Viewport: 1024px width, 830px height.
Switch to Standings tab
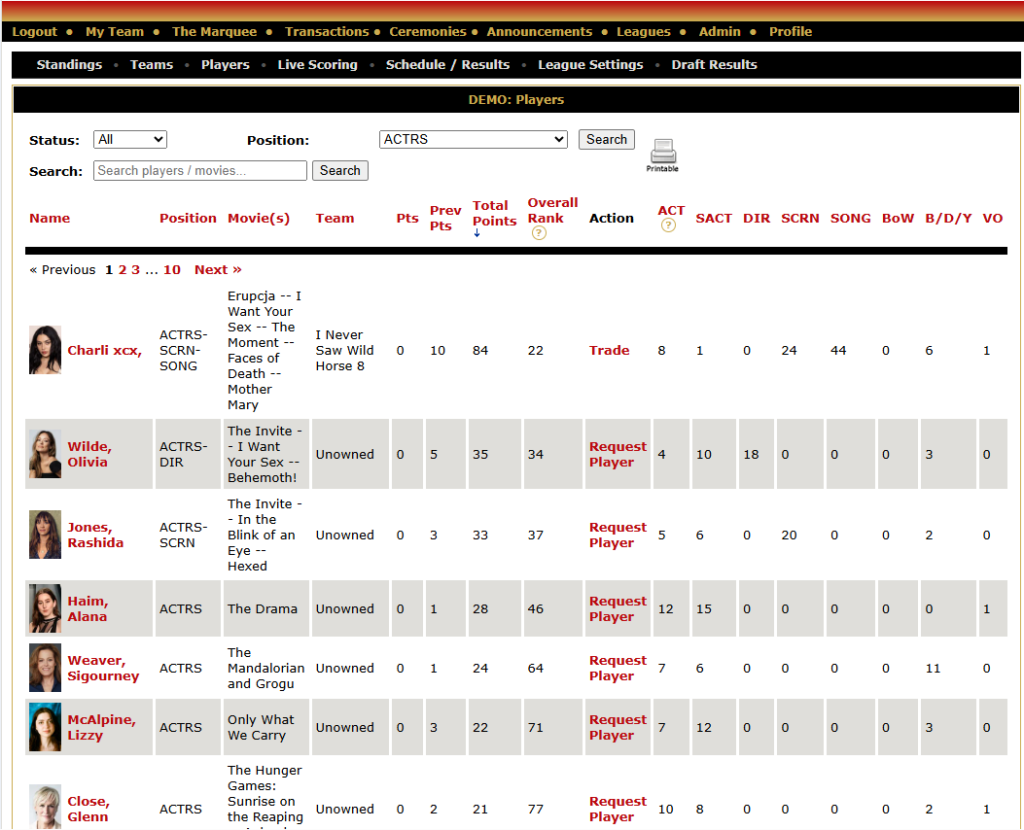[x=69, y=65]
